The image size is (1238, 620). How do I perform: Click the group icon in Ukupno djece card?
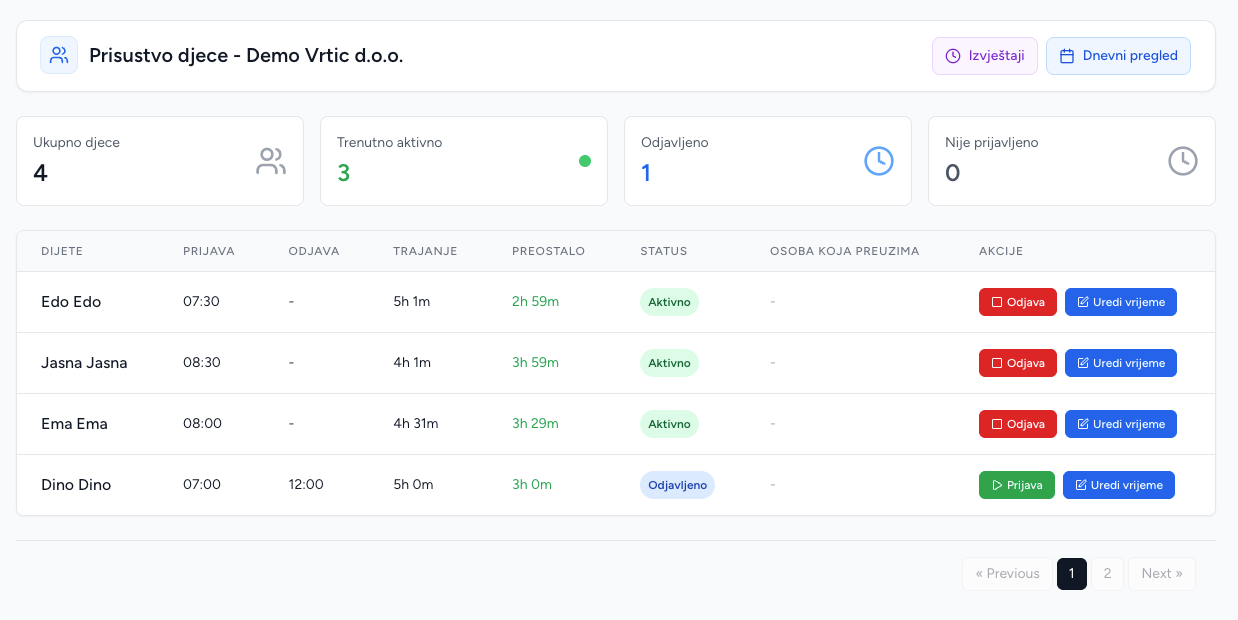pos(271,161)
